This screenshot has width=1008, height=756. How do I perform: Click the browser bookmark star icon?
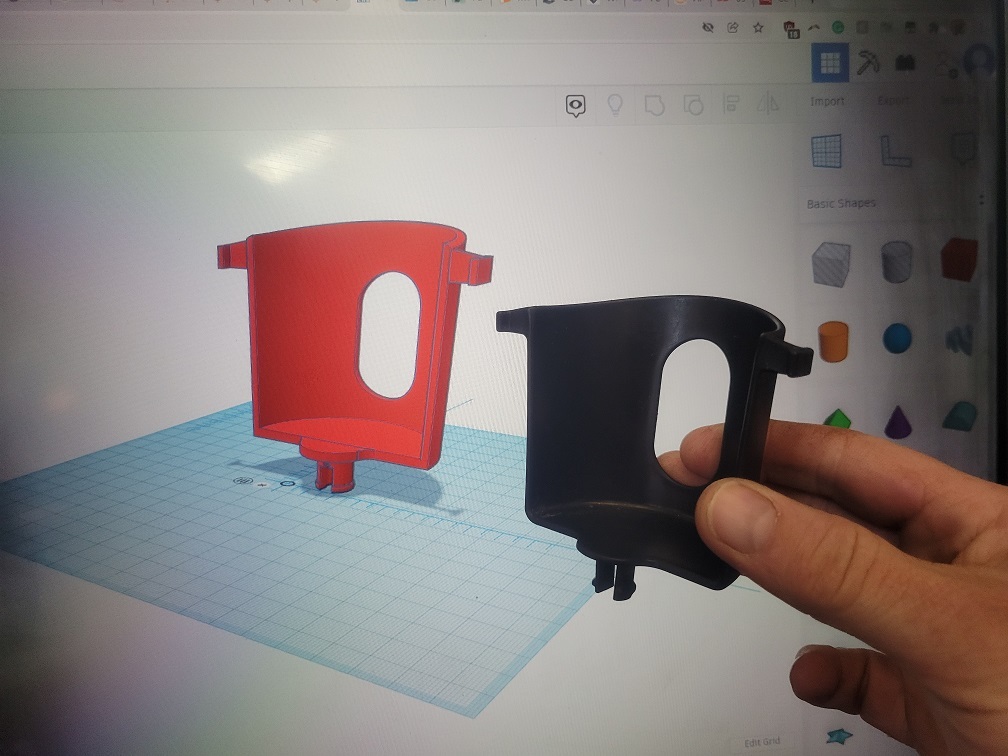(758, 28)
